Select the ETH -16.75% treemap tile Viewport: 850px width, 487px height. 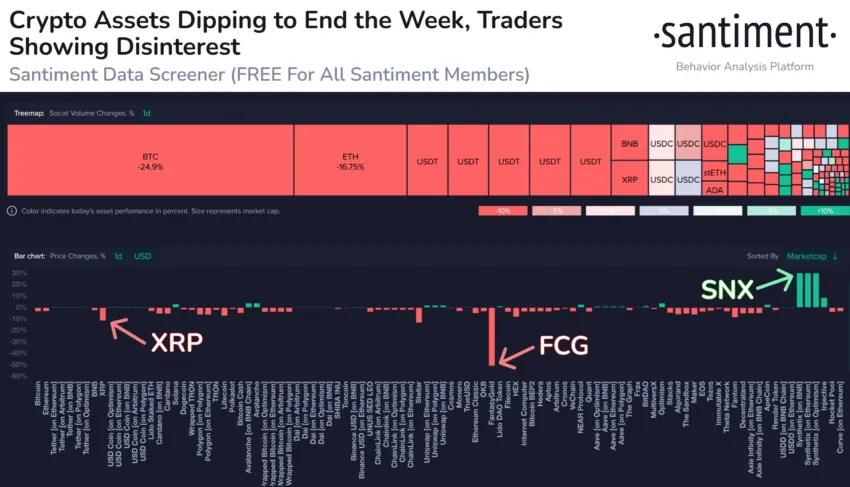(x=350, y=160)
